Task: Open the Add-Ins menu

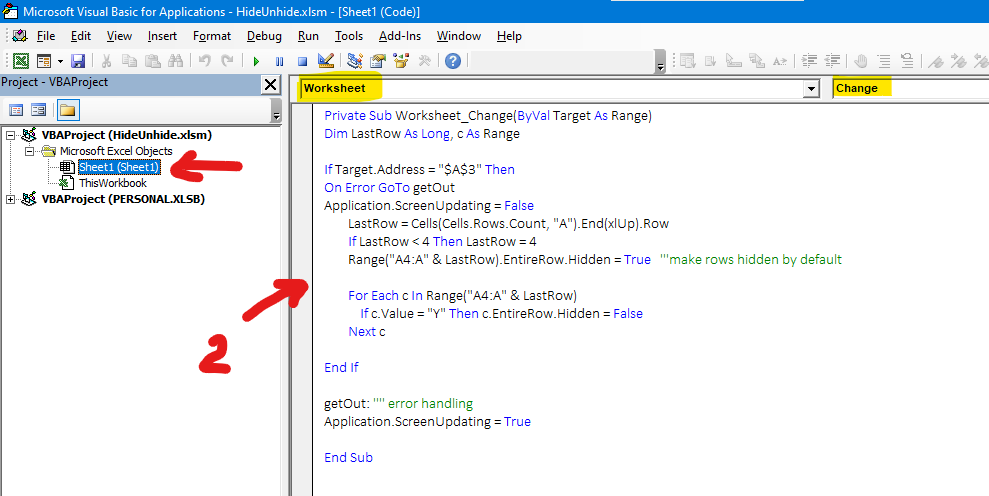Action: click(400, 36)
